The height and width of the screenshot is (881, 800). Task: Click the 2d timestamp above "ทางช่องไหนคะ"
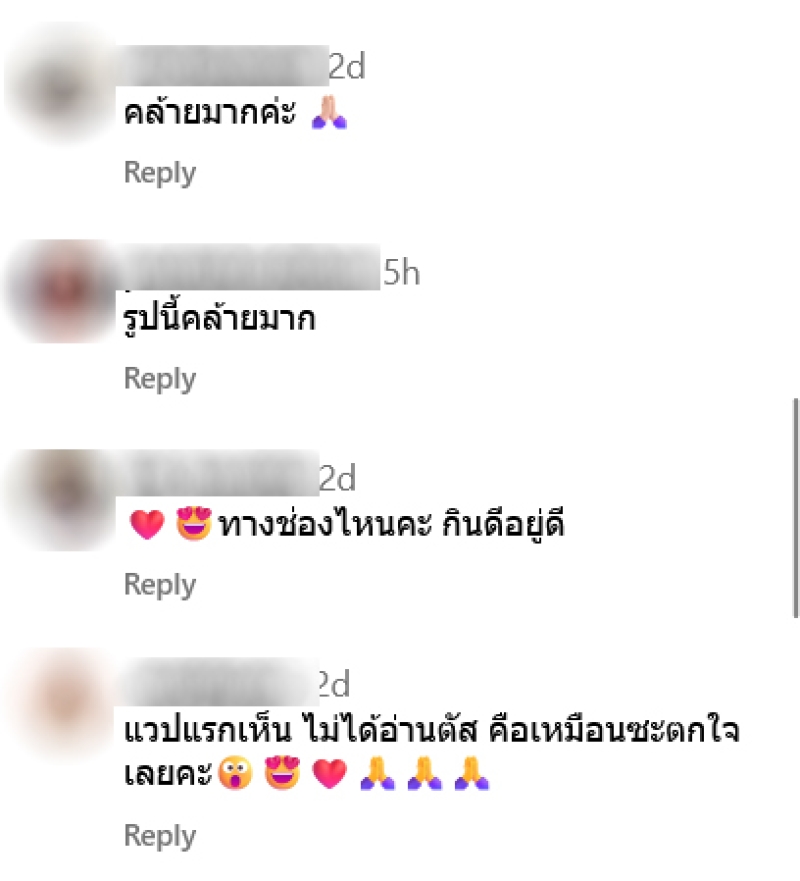coord(338,479)
